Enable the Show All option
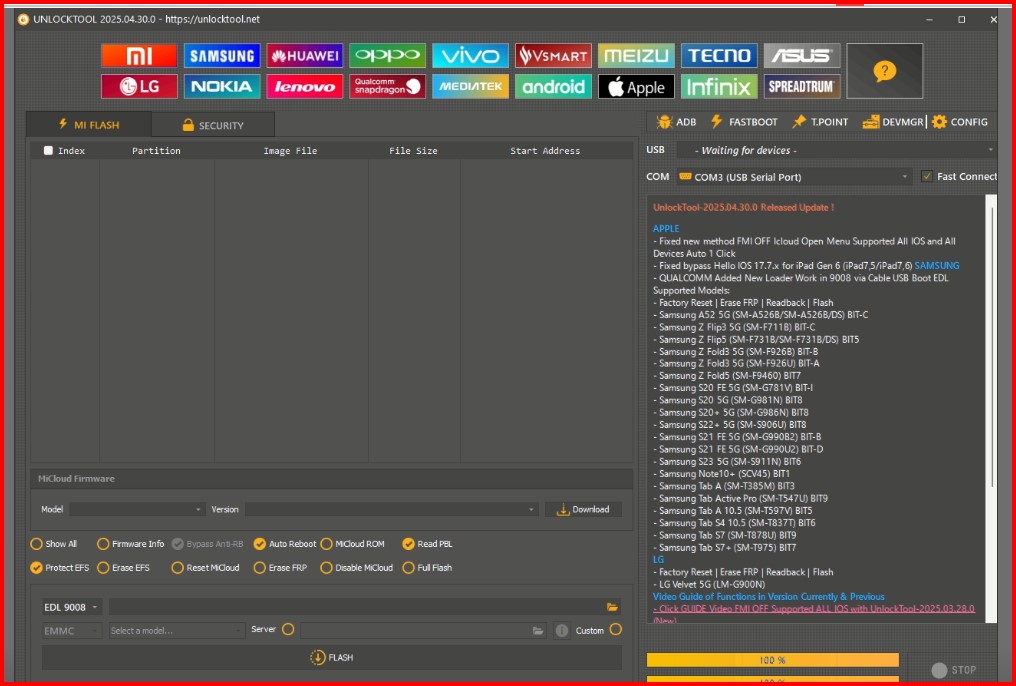Image resolution: width=1016 pixels, height=686 pixels. [36, 543]
